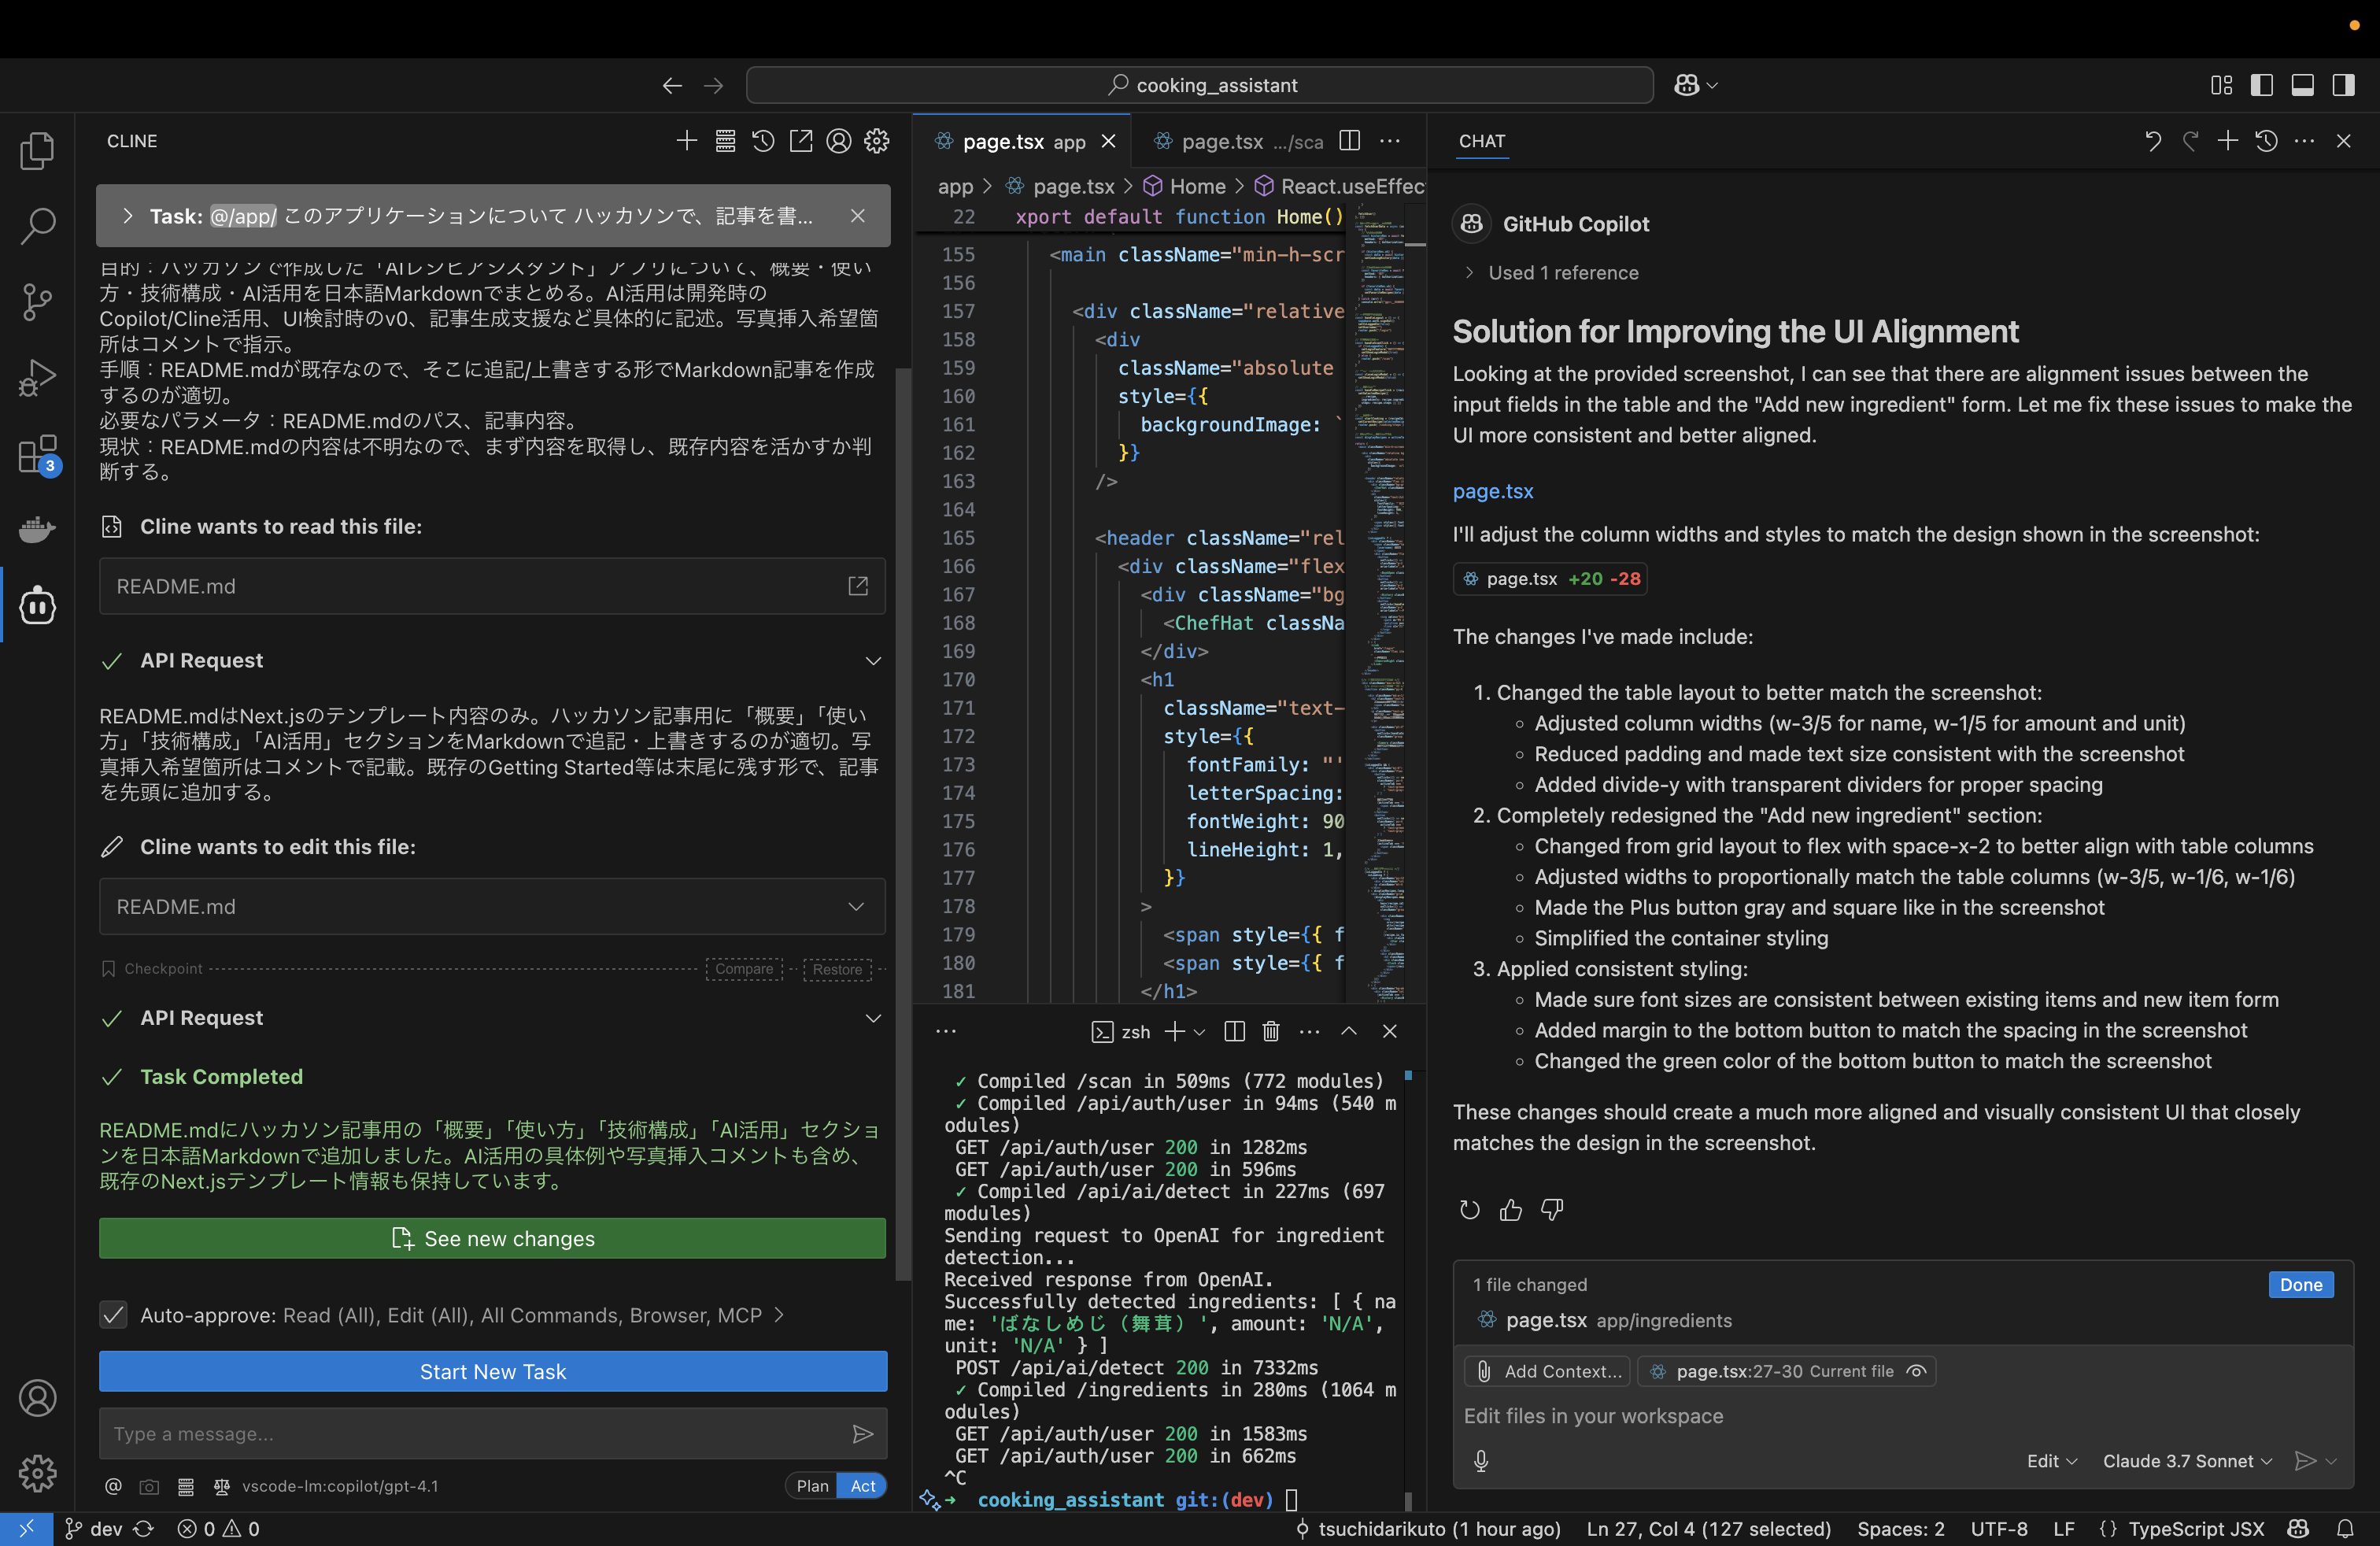2380x1546 pixels.
Task: Expand first API Request details
Action: 873,660
